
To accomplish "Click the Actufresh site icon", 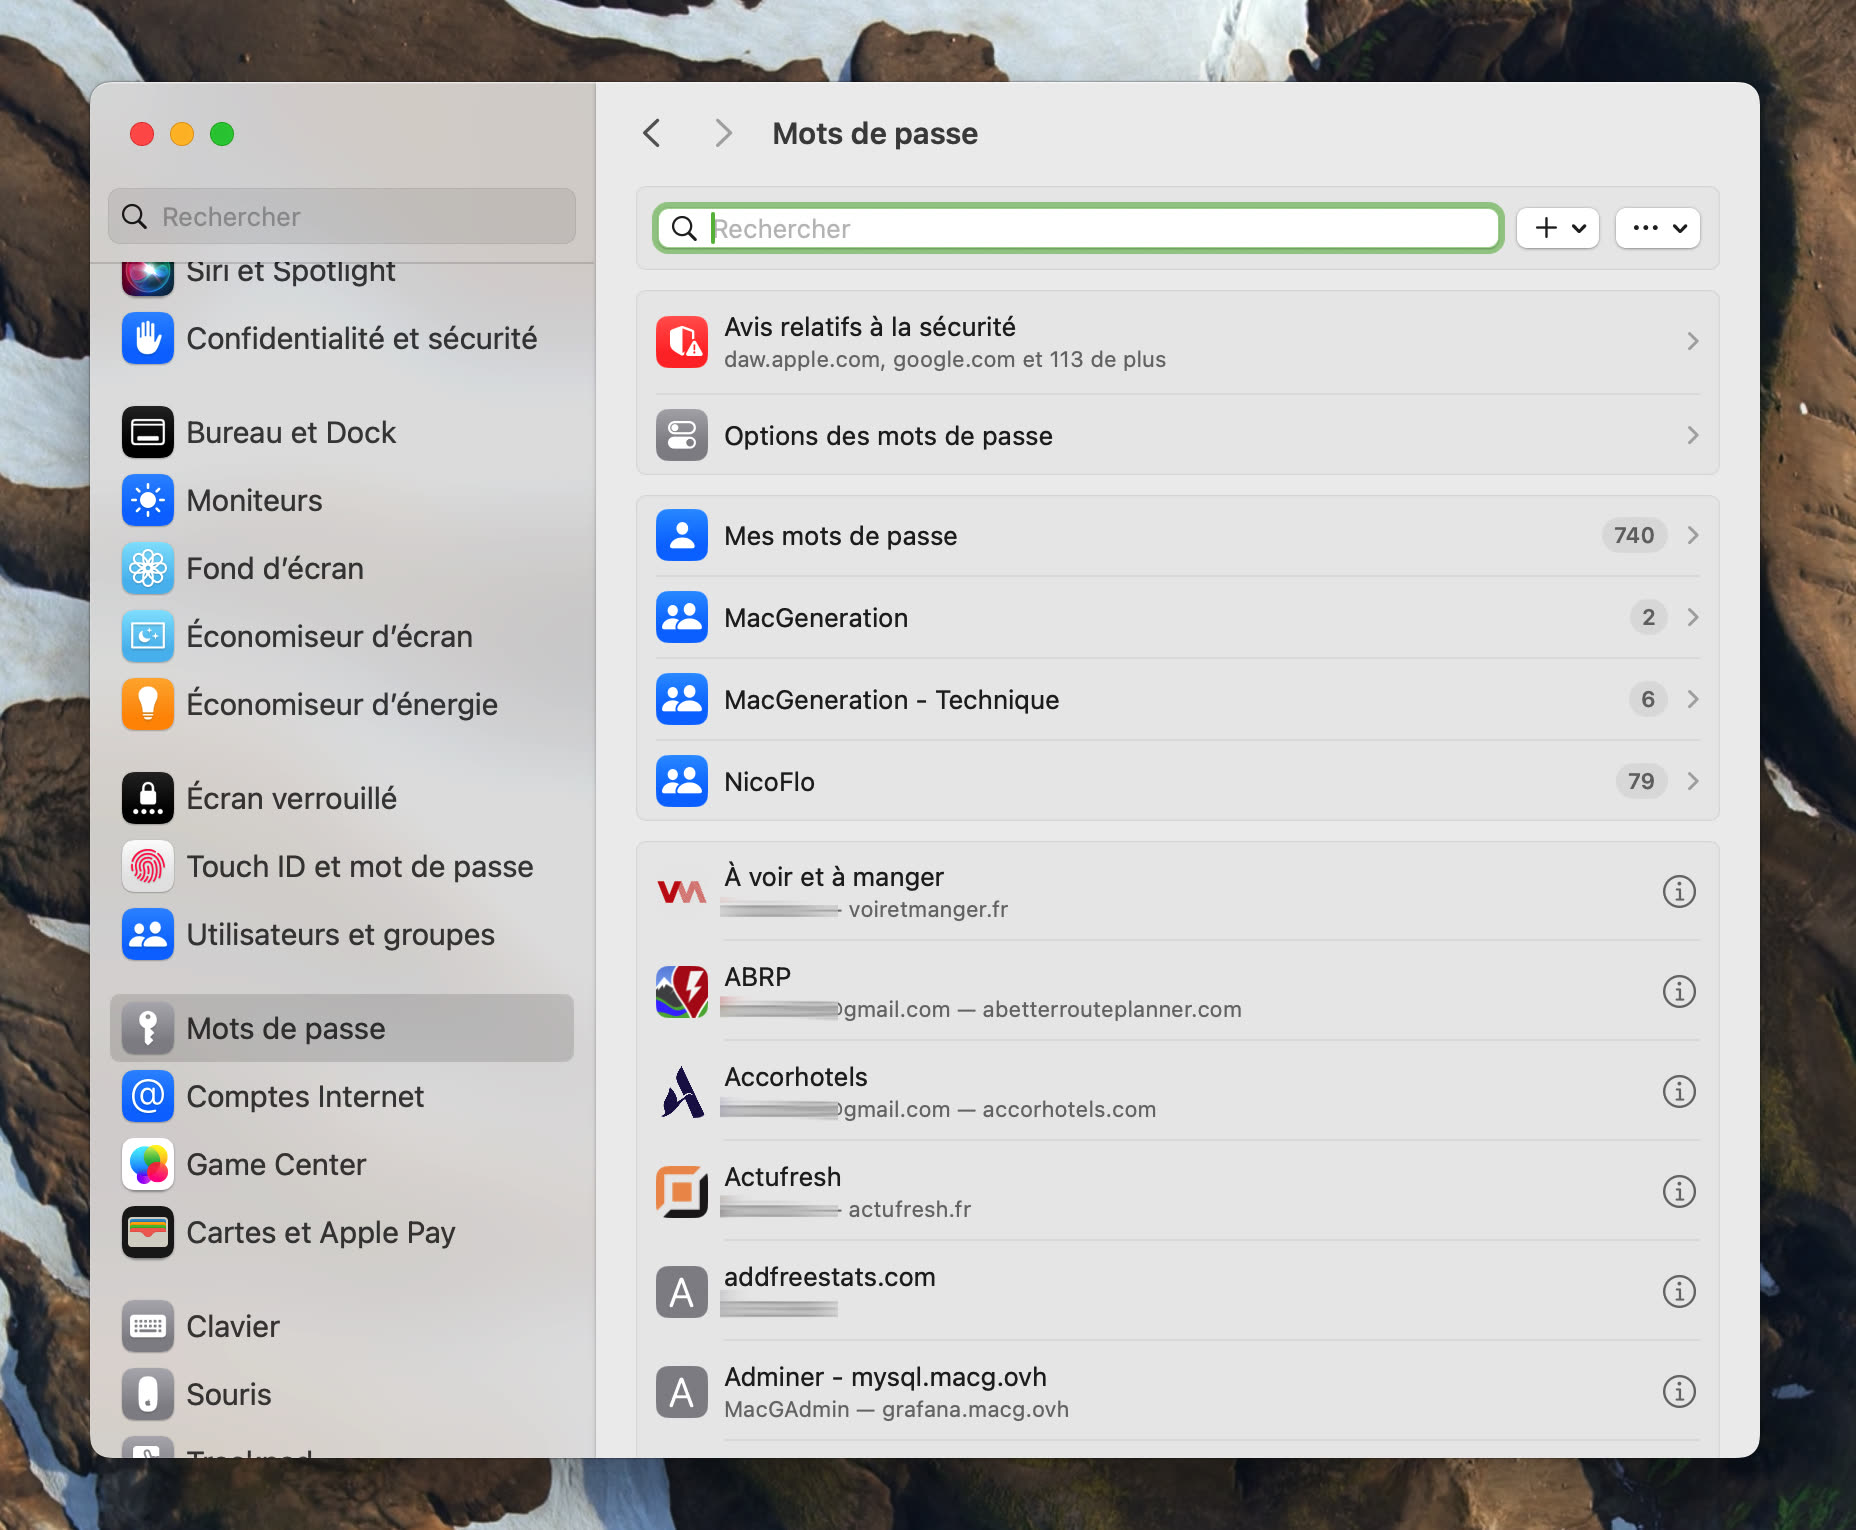I will click(x=682, y=1191).
